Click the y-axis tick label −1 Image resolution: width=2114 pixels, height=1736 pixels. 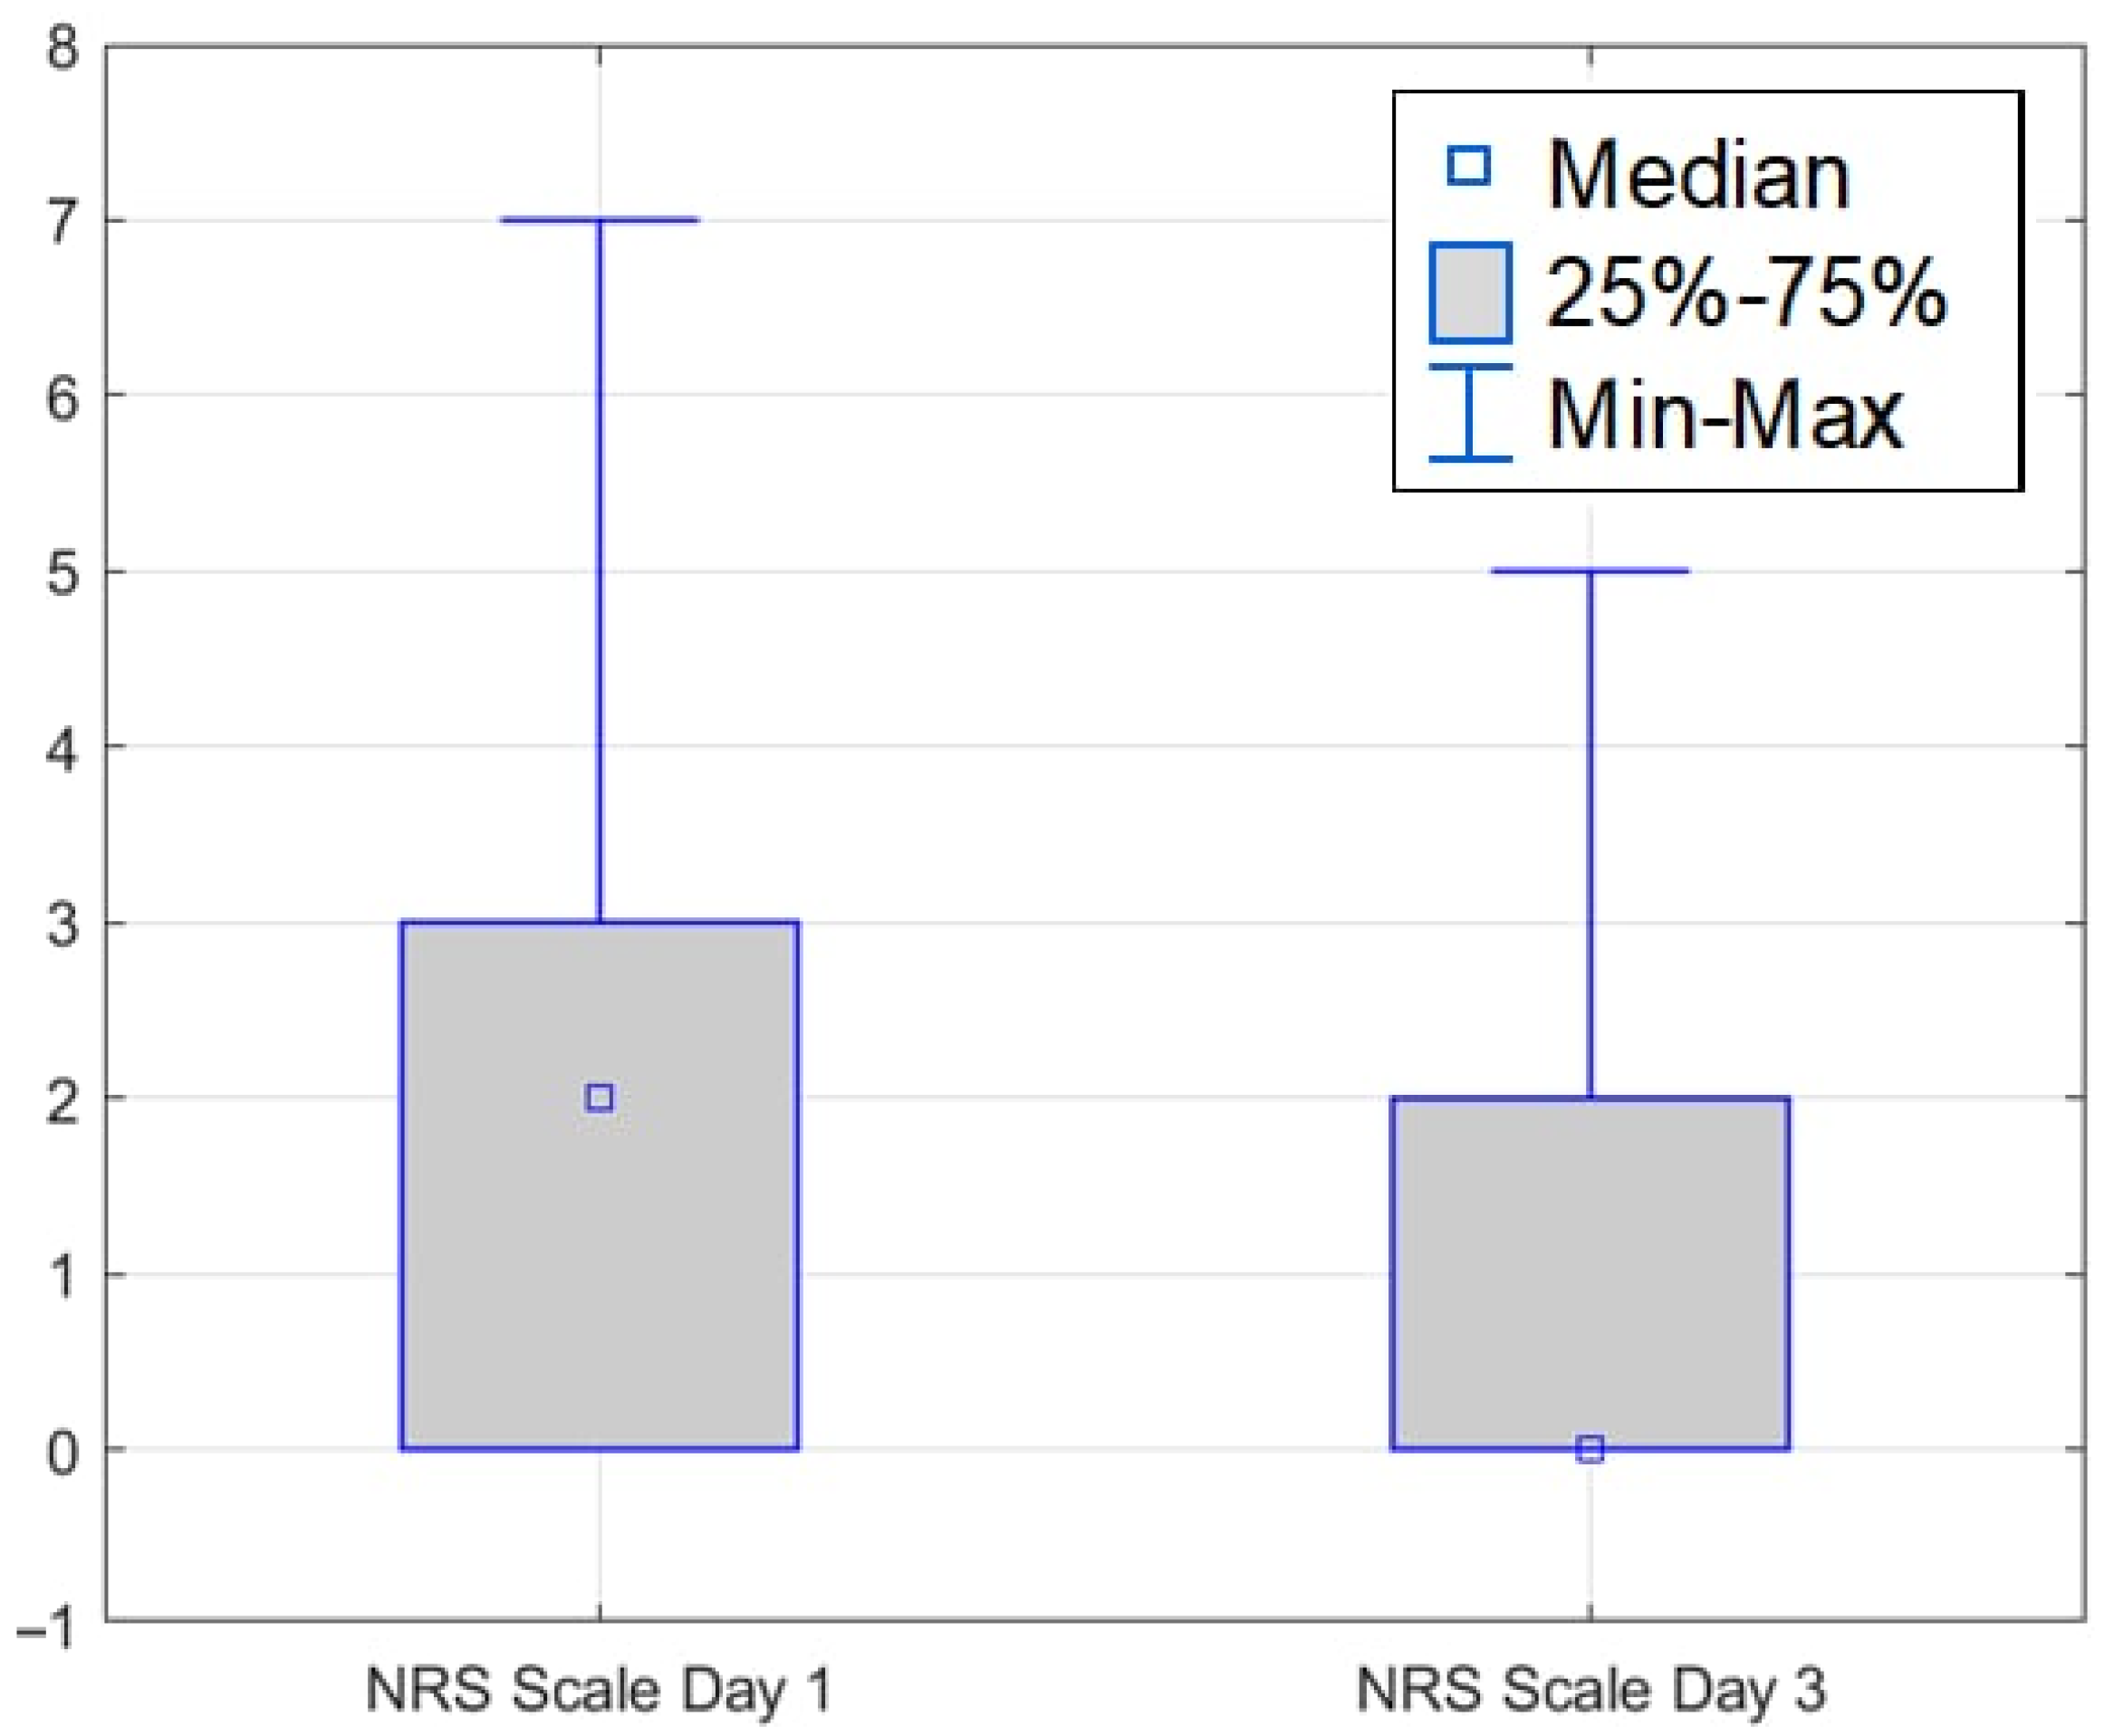coord(47,1627)
